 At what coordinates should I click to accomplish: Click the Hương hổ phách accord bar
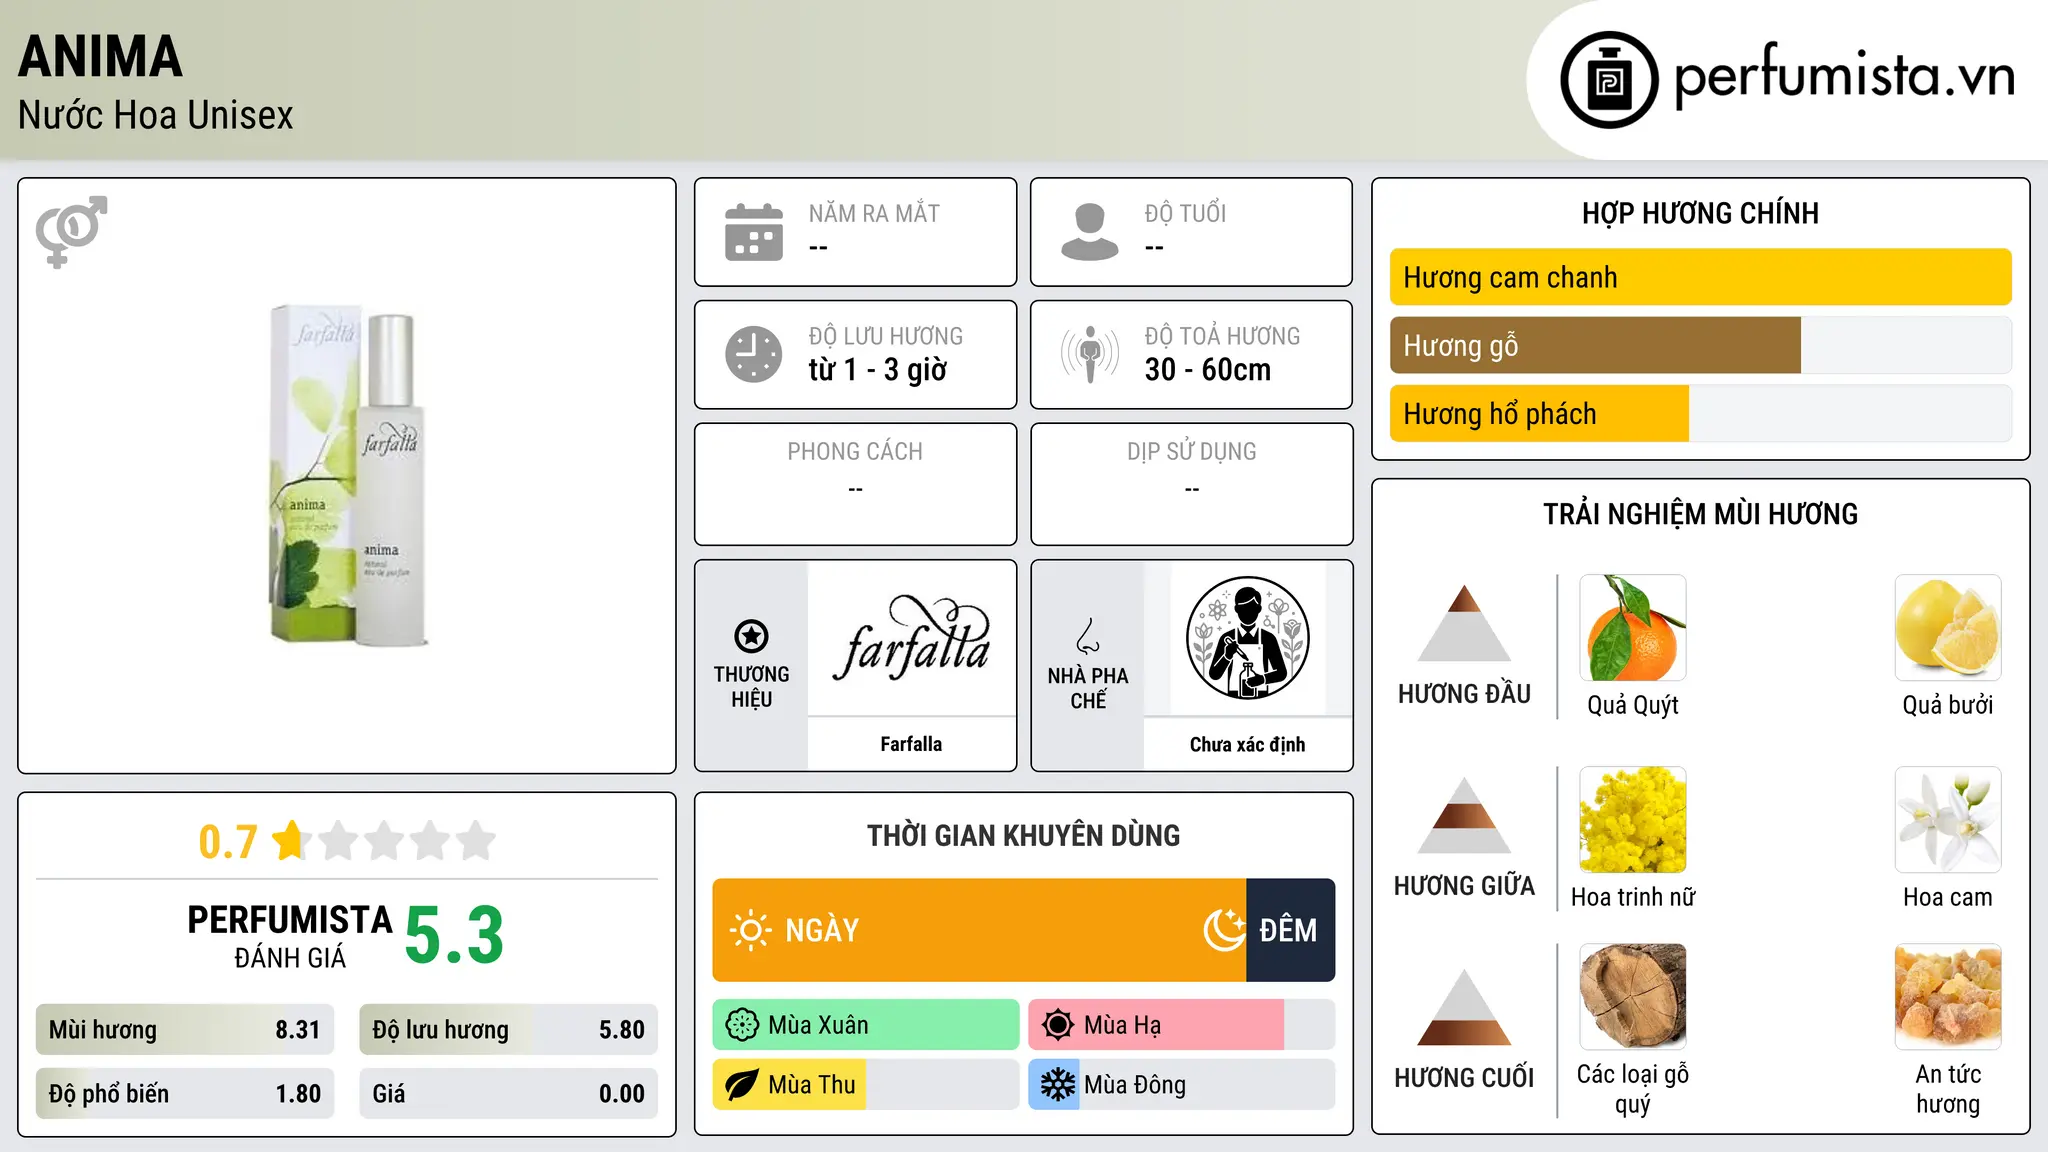[1701, 413]
